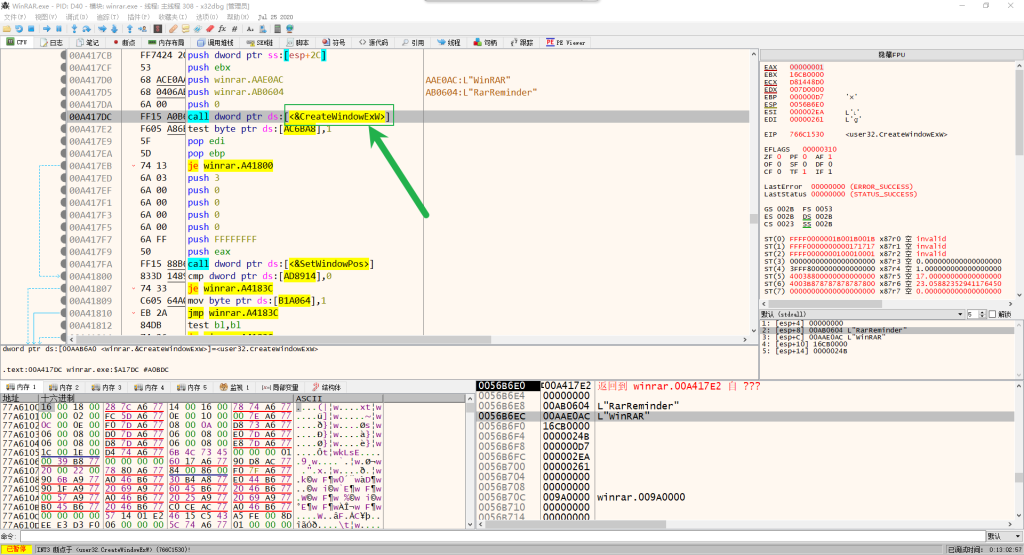Adjust the argument count spinner showing 5

(975, 314)
